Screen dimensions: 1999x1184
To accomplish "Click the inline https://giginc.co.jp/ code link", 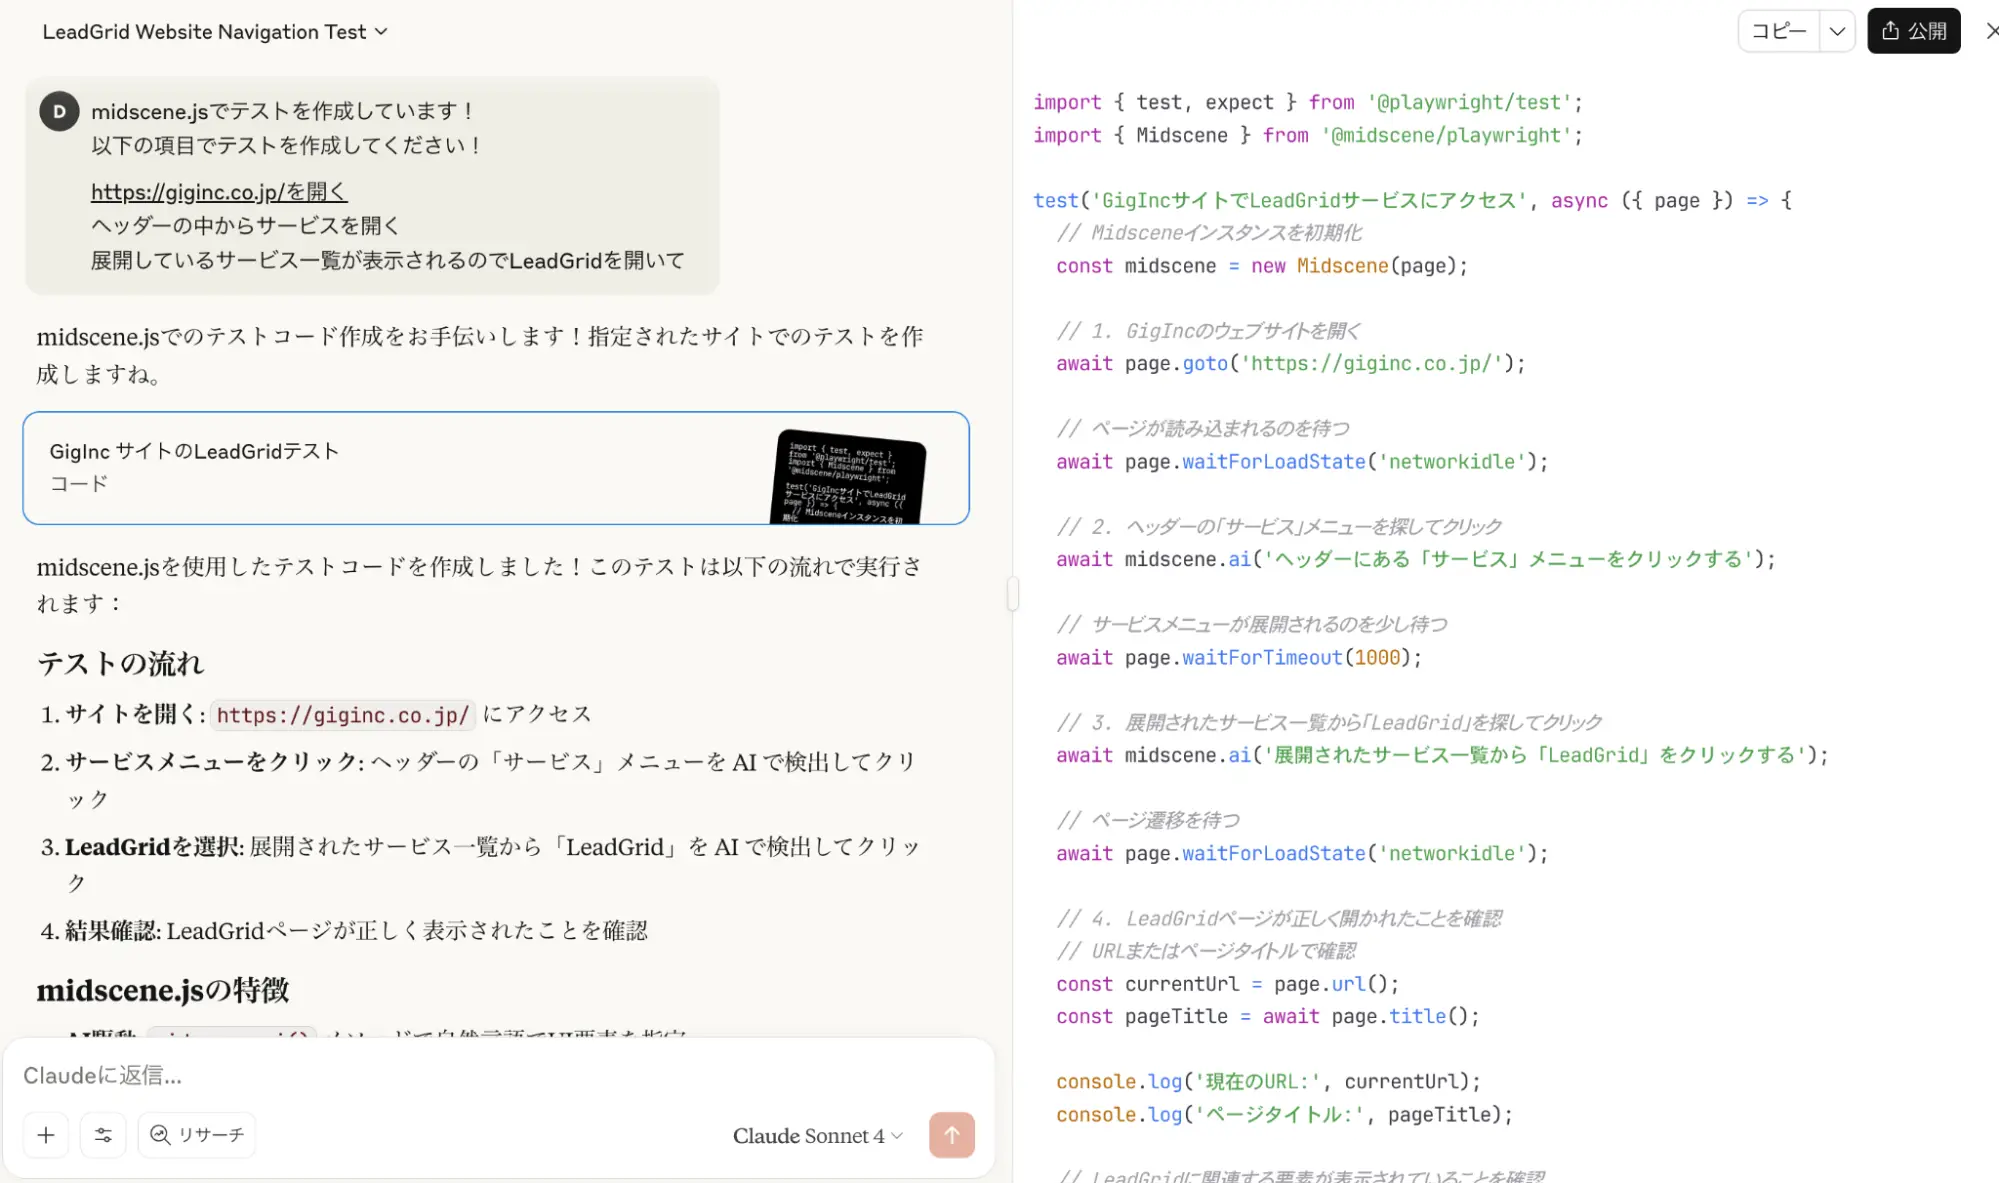I will pos(343,715).
